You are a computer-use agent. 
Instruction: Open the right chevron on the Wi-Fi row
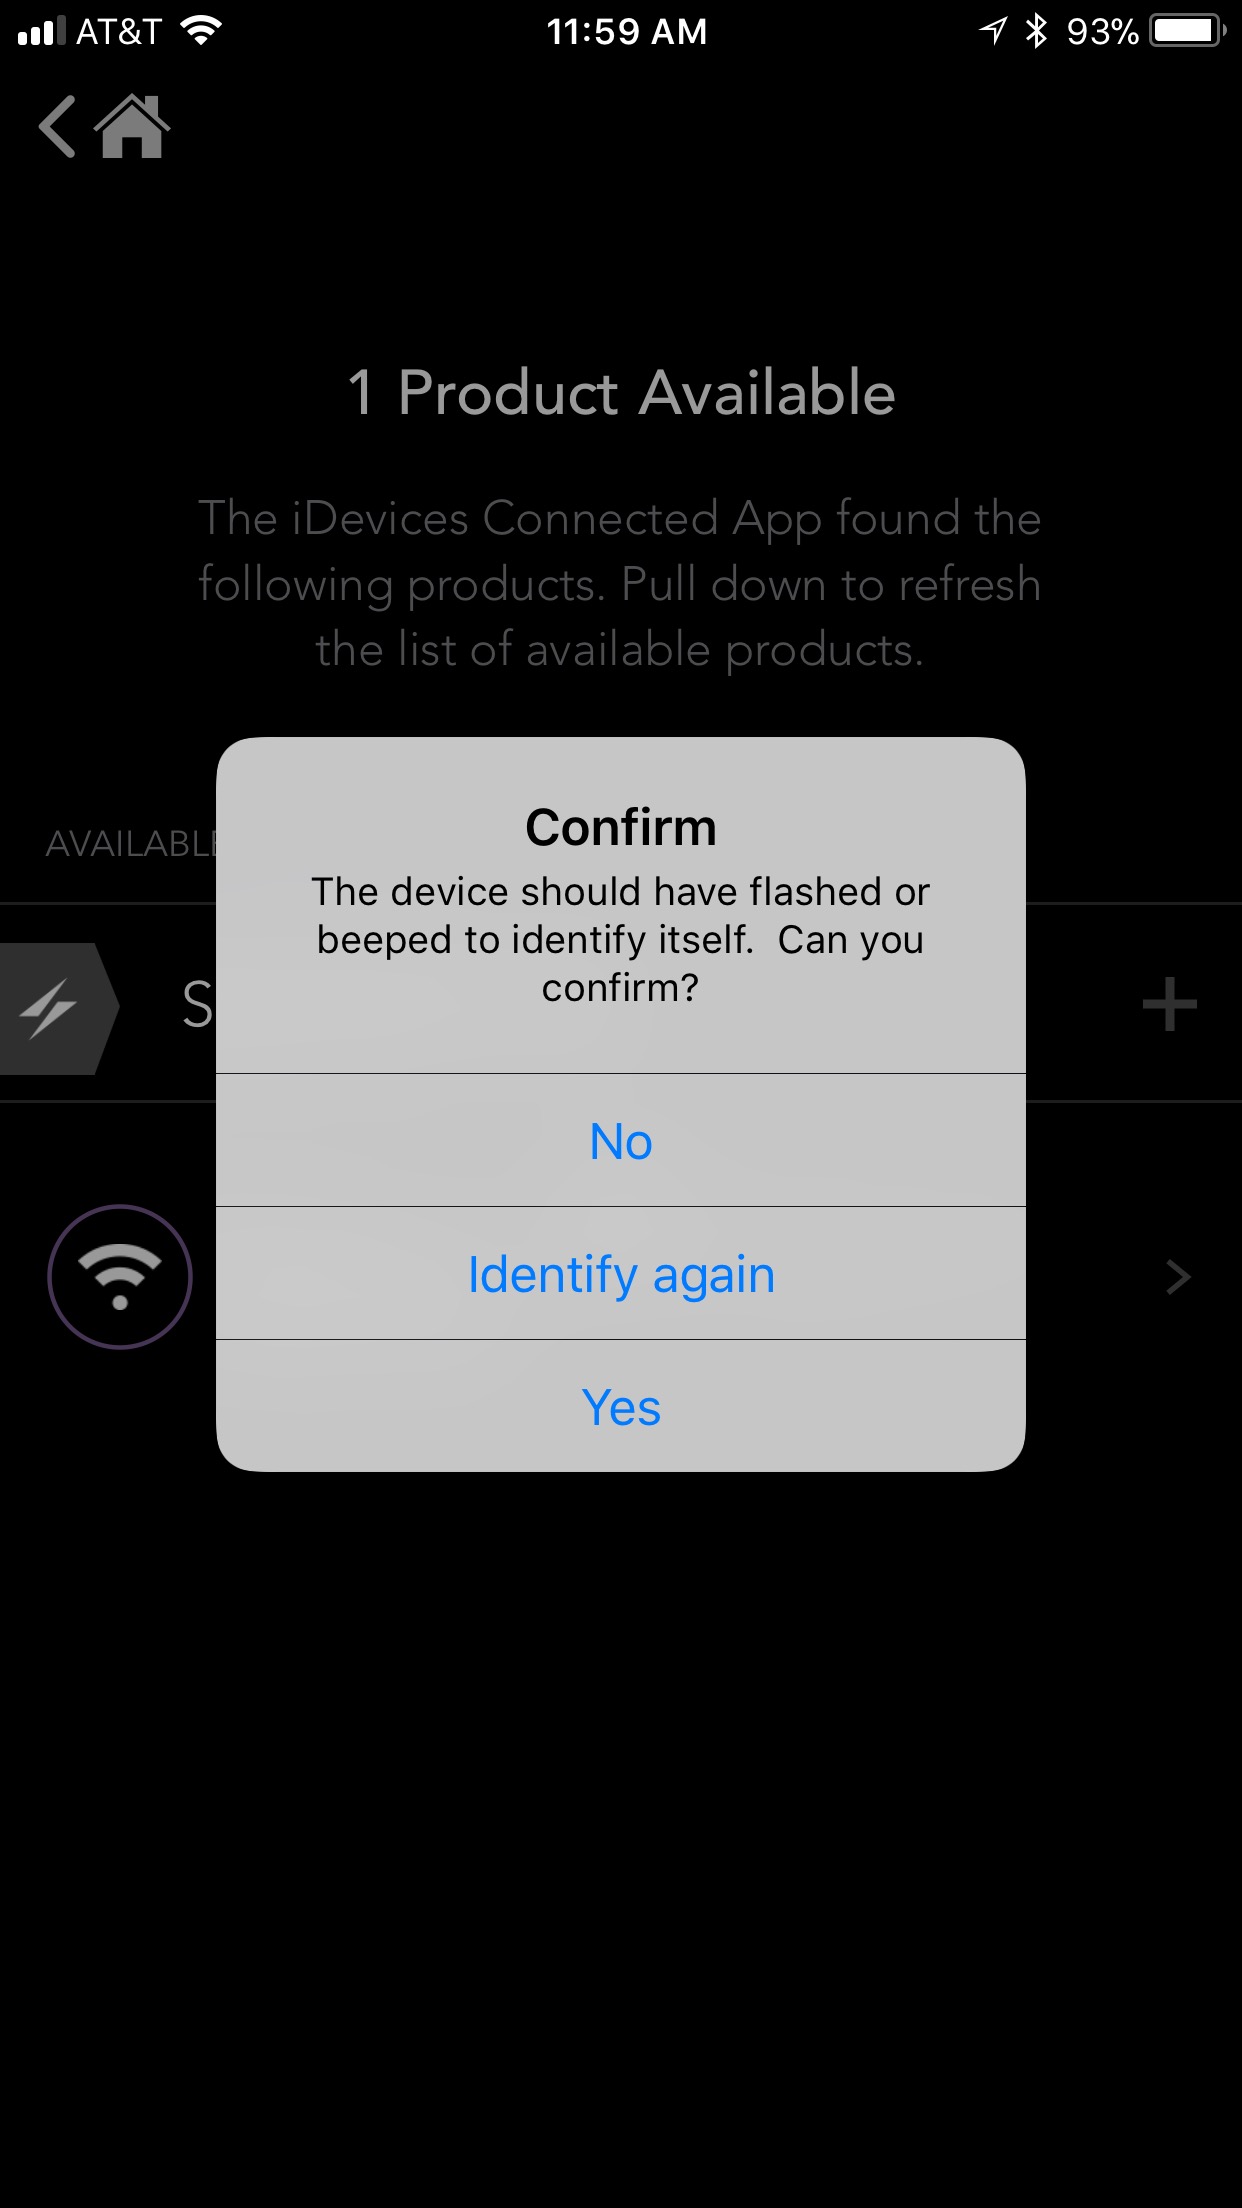[1179, 1277]
